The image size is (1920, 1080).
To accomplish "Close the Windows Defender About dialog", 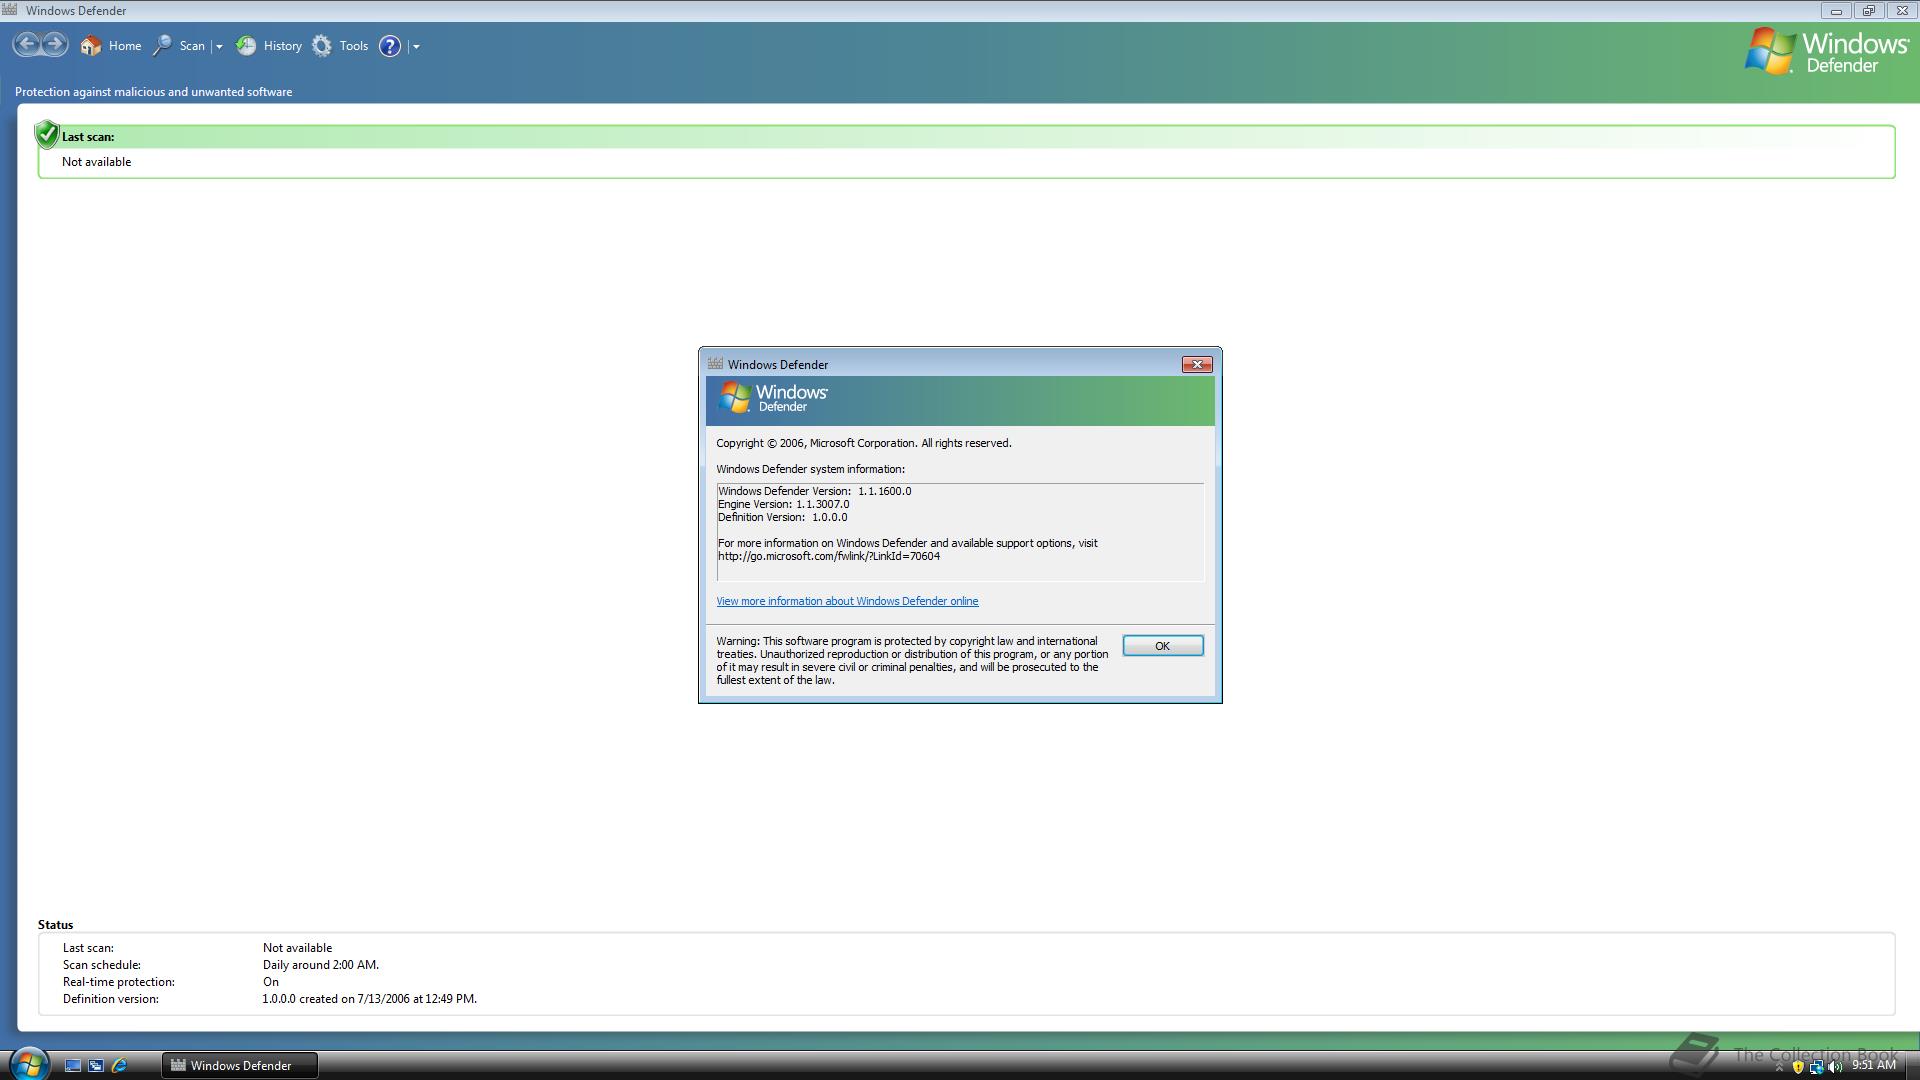I will 1197,365.
